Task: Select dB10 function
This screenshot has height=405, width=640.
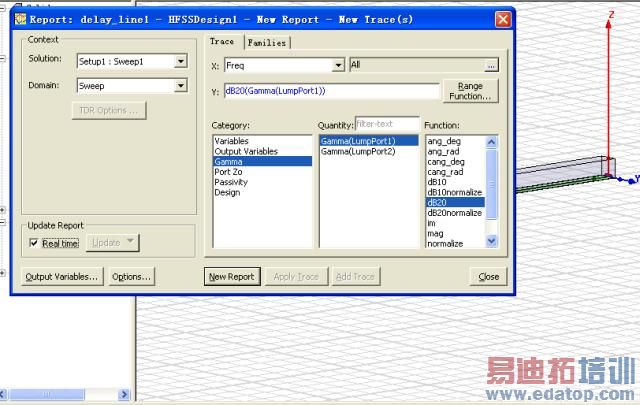Action: 456,182
